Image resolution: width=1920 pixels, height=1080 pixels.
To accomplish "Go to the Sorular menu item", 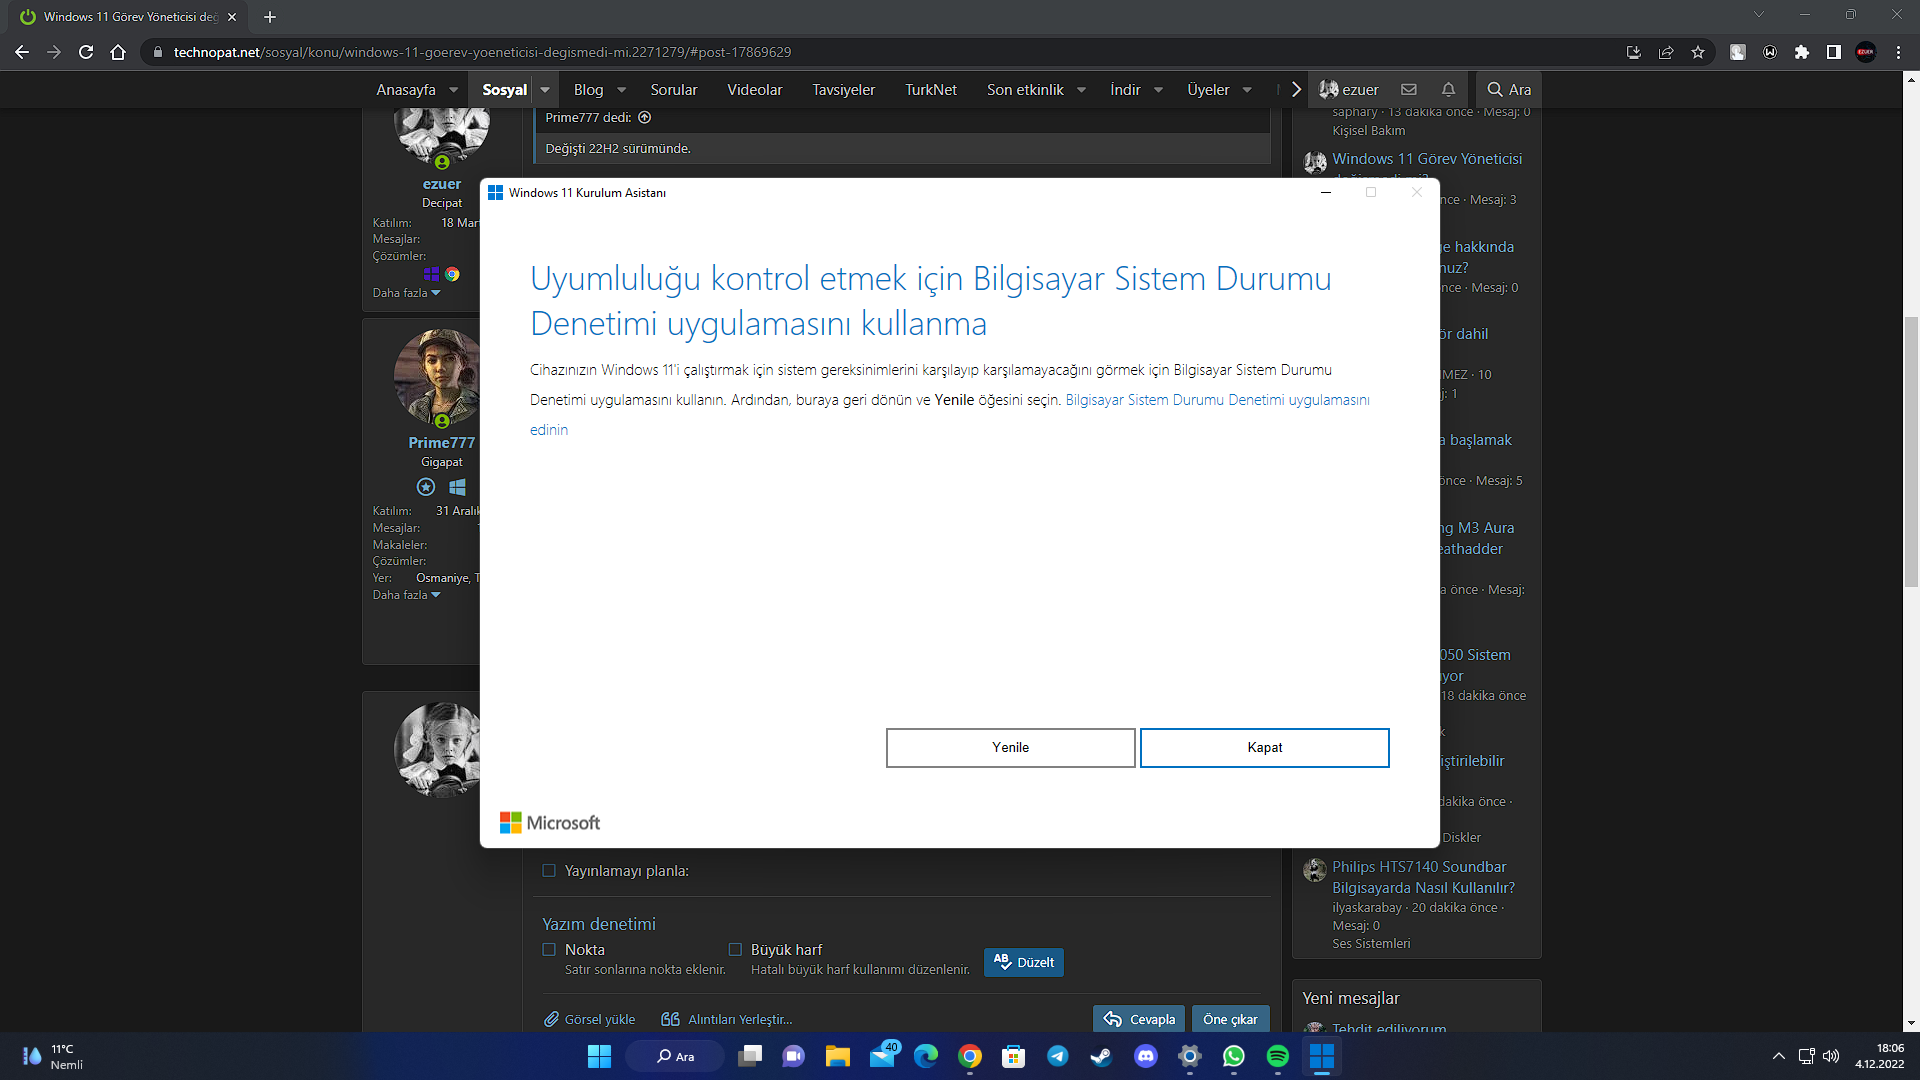I will (x=673, y=89).
